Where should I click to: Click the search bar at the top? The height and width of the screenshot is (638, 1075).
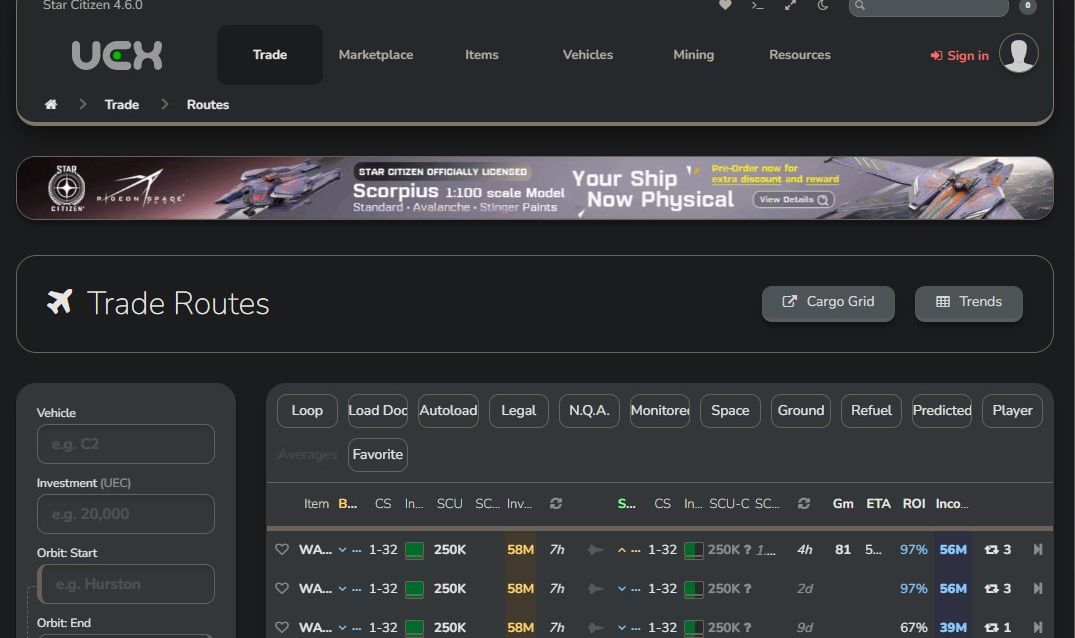(928, 6)
